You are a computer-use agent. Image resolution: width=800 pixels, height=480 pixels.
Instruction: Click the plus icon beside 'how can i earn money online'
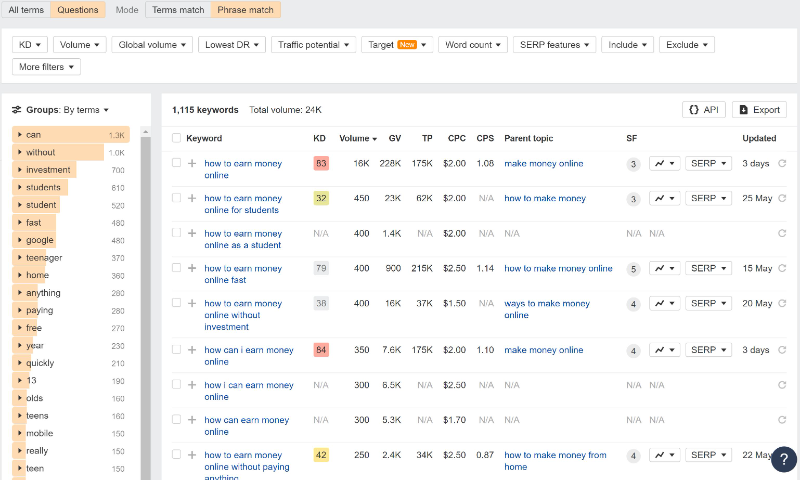[x=192, y=350]
